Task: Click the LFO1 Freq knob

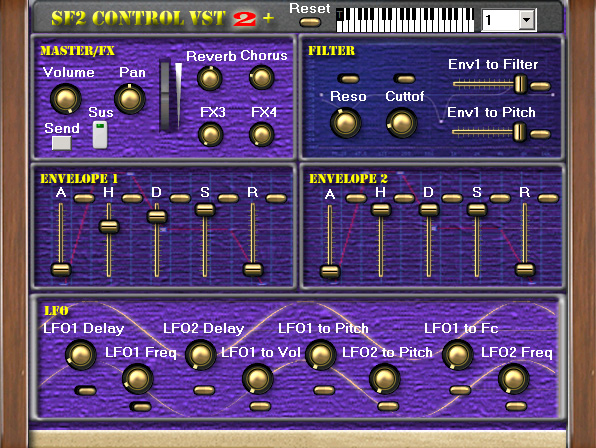Action: tap(138, 379)
